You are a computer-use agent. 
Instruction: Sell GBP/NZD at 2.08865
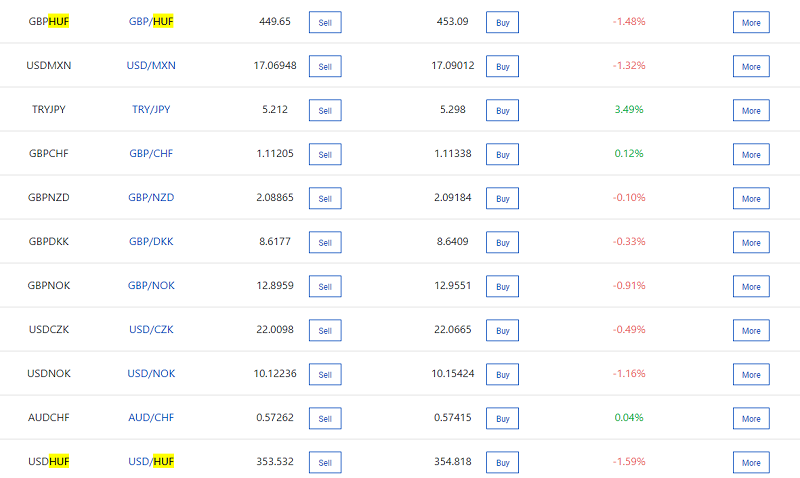(x=325, y=198)
